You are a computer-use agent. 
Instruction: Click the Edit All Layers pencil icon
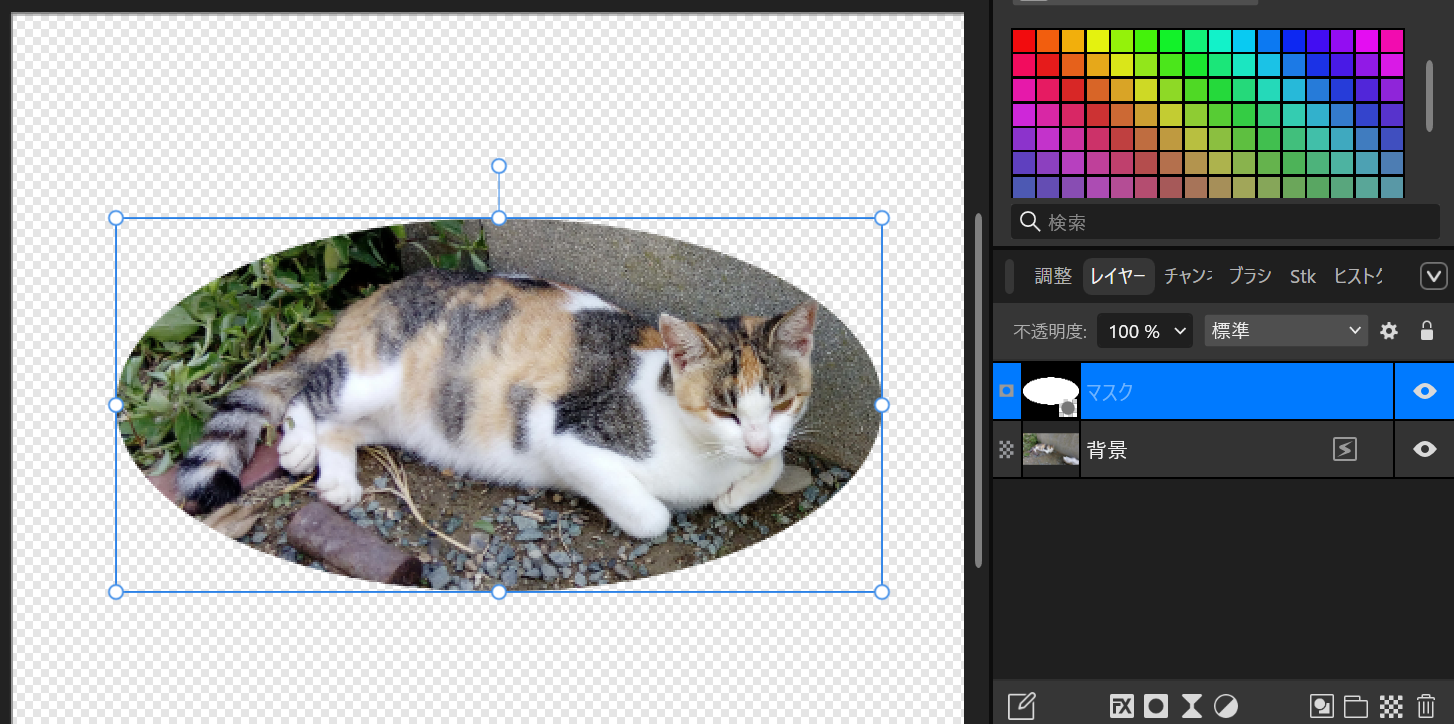(x=1021, y=706)
